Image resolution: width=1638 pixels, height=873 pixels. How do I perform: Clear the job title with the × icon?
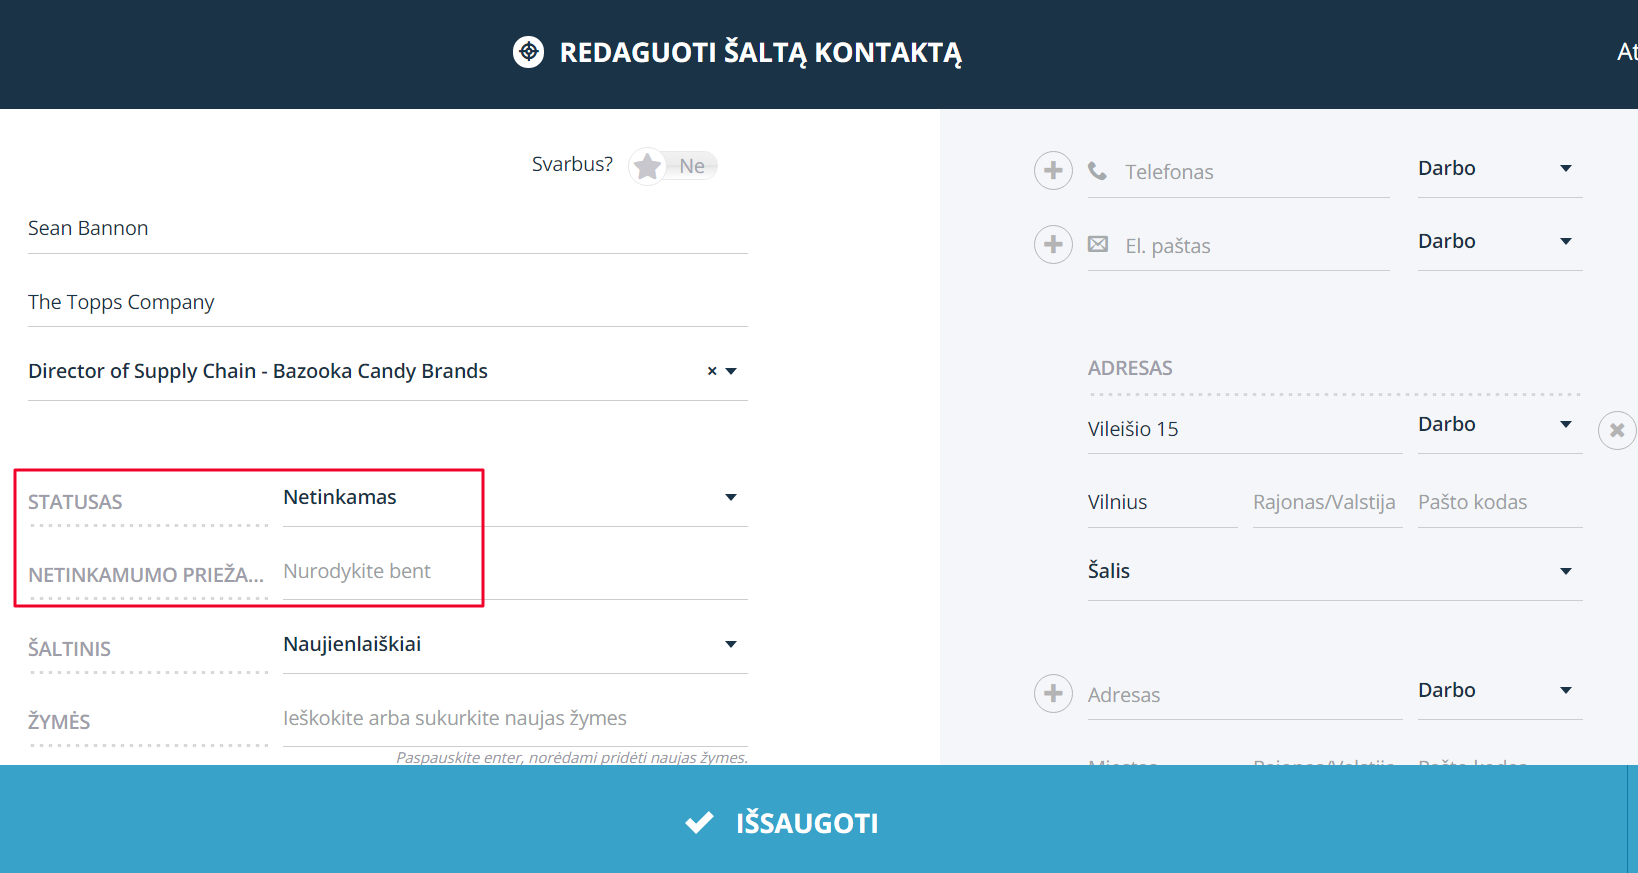[712, 371]
